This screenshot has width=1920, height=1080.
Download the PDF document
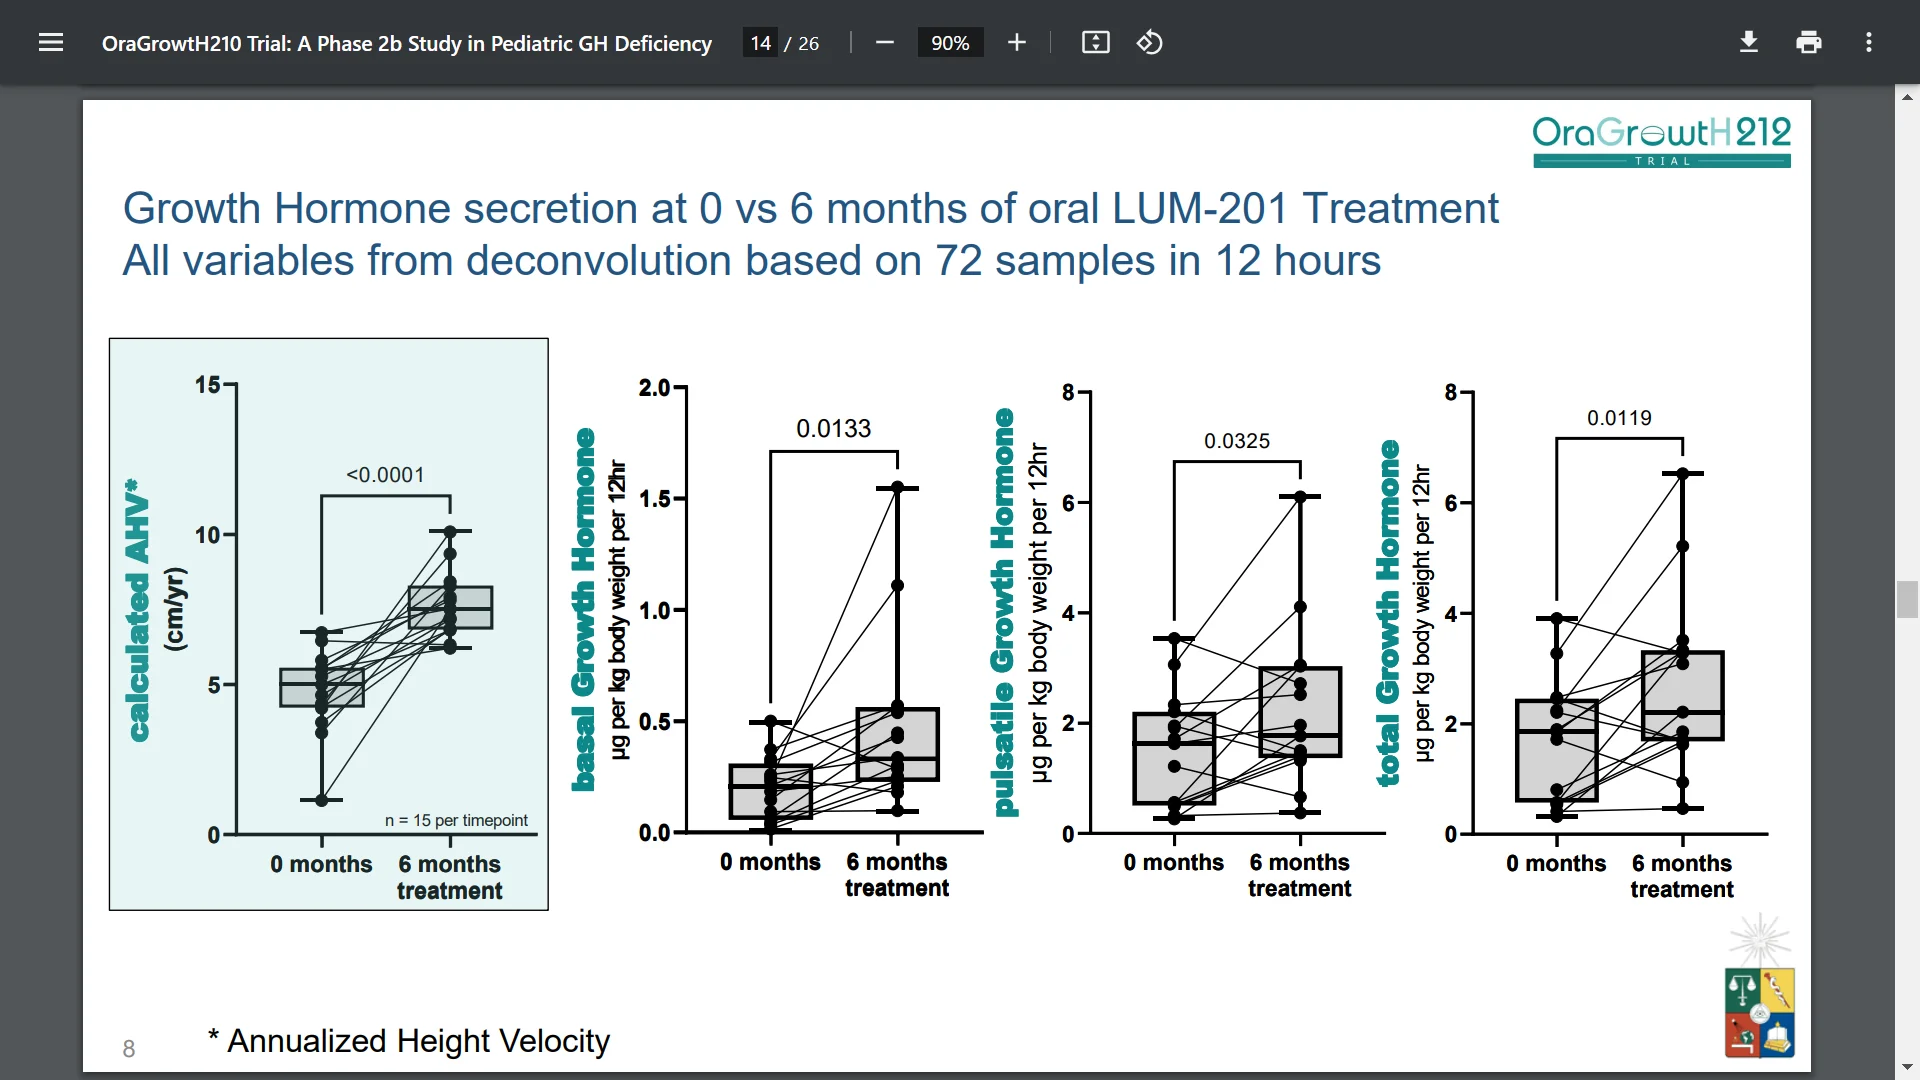(1749, 42)
